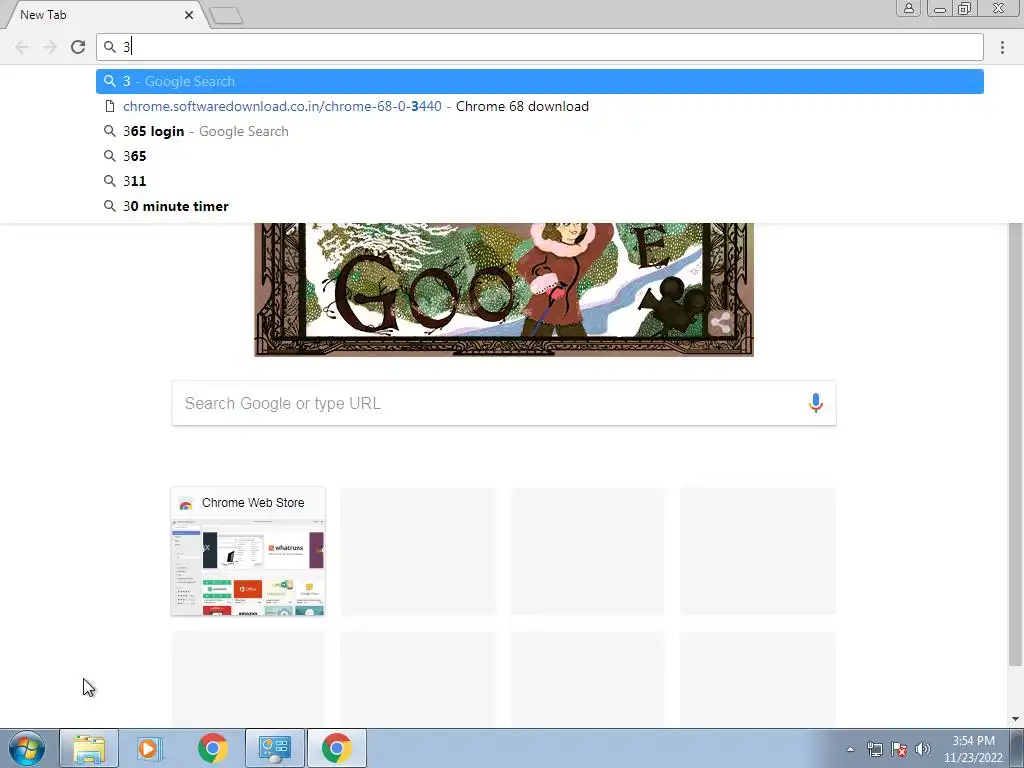Open the Chrome Web Store tile

[248, 551]
